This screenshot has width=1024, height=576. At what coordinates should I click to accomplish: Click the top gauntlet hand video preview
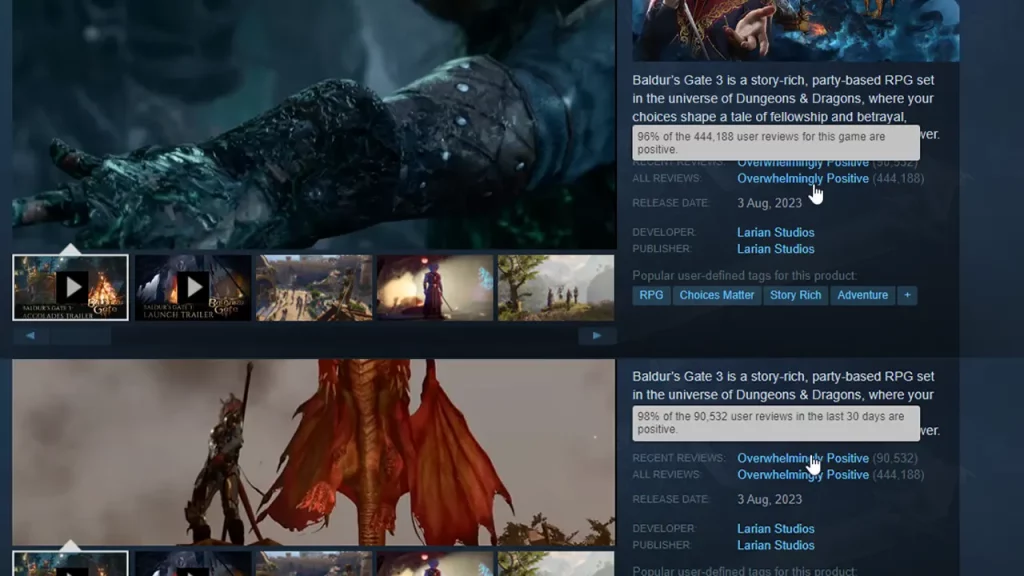[314, 124]
